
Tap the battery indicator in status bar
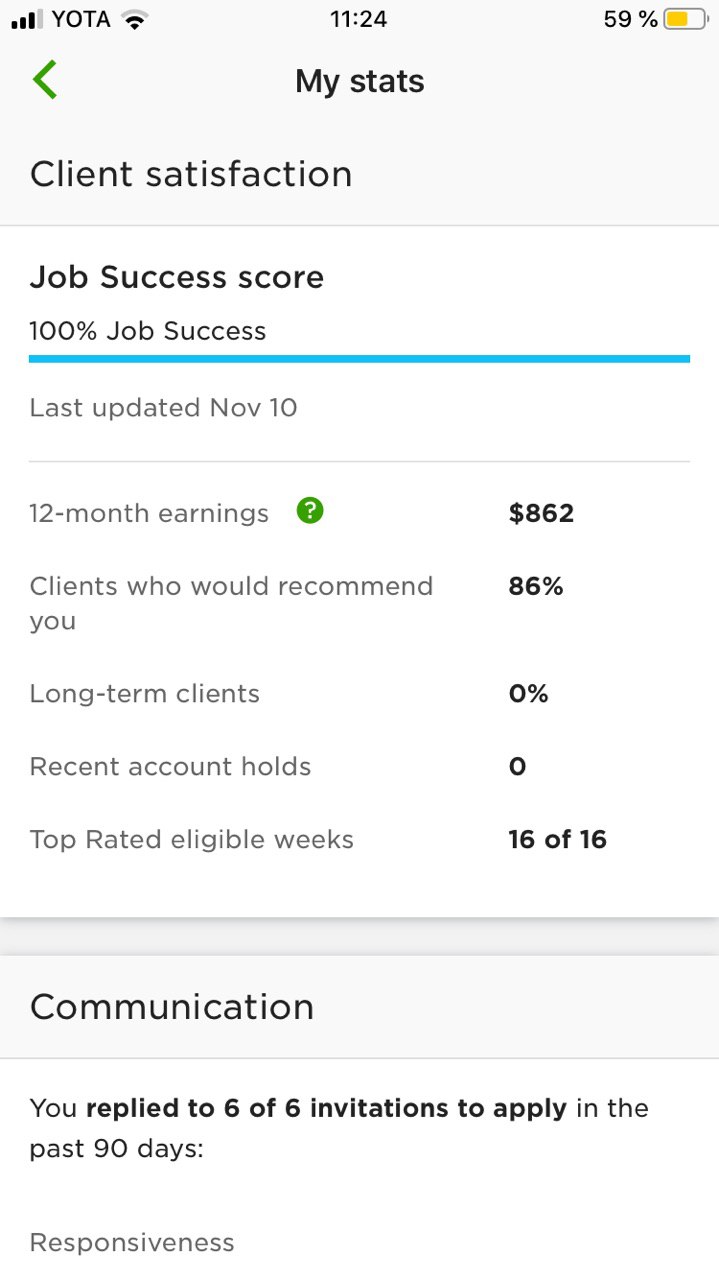(x=686, y=19)
